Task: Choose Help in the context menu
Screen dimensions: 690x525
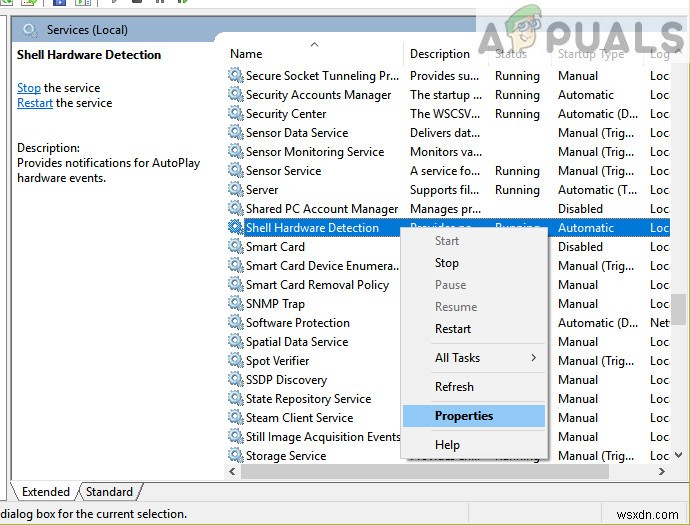Action: (474, 445)
